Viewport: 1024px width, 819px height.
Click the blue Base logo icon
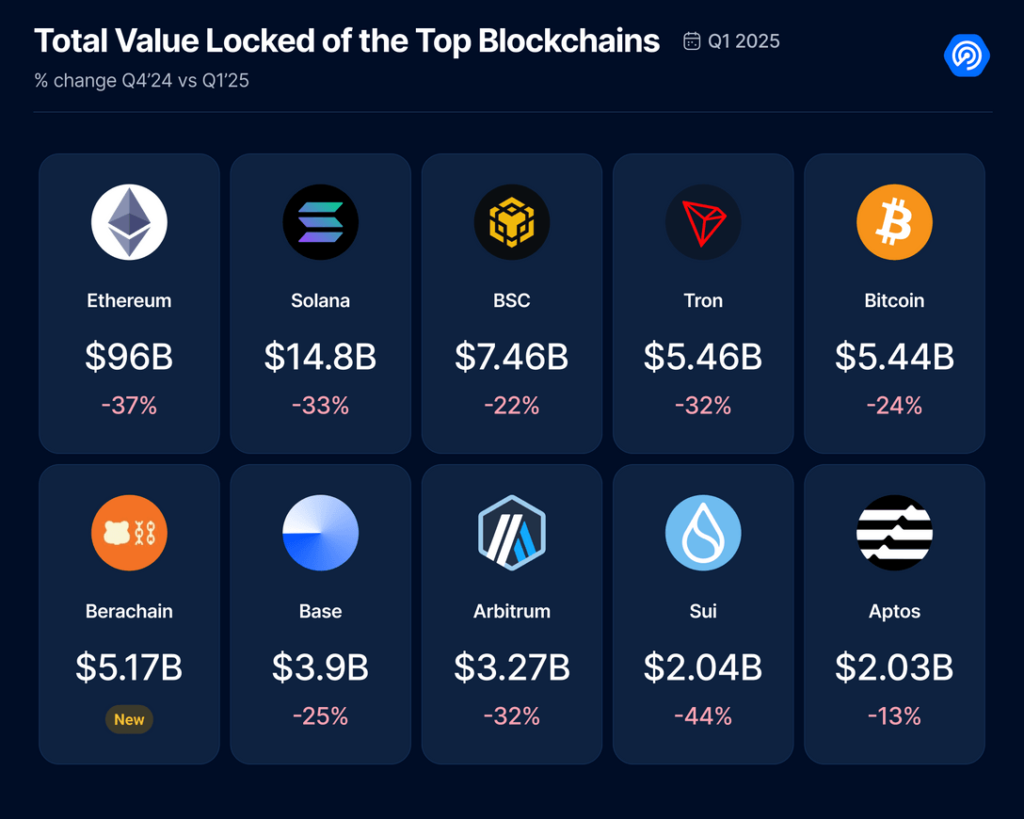tap(320, 532)
